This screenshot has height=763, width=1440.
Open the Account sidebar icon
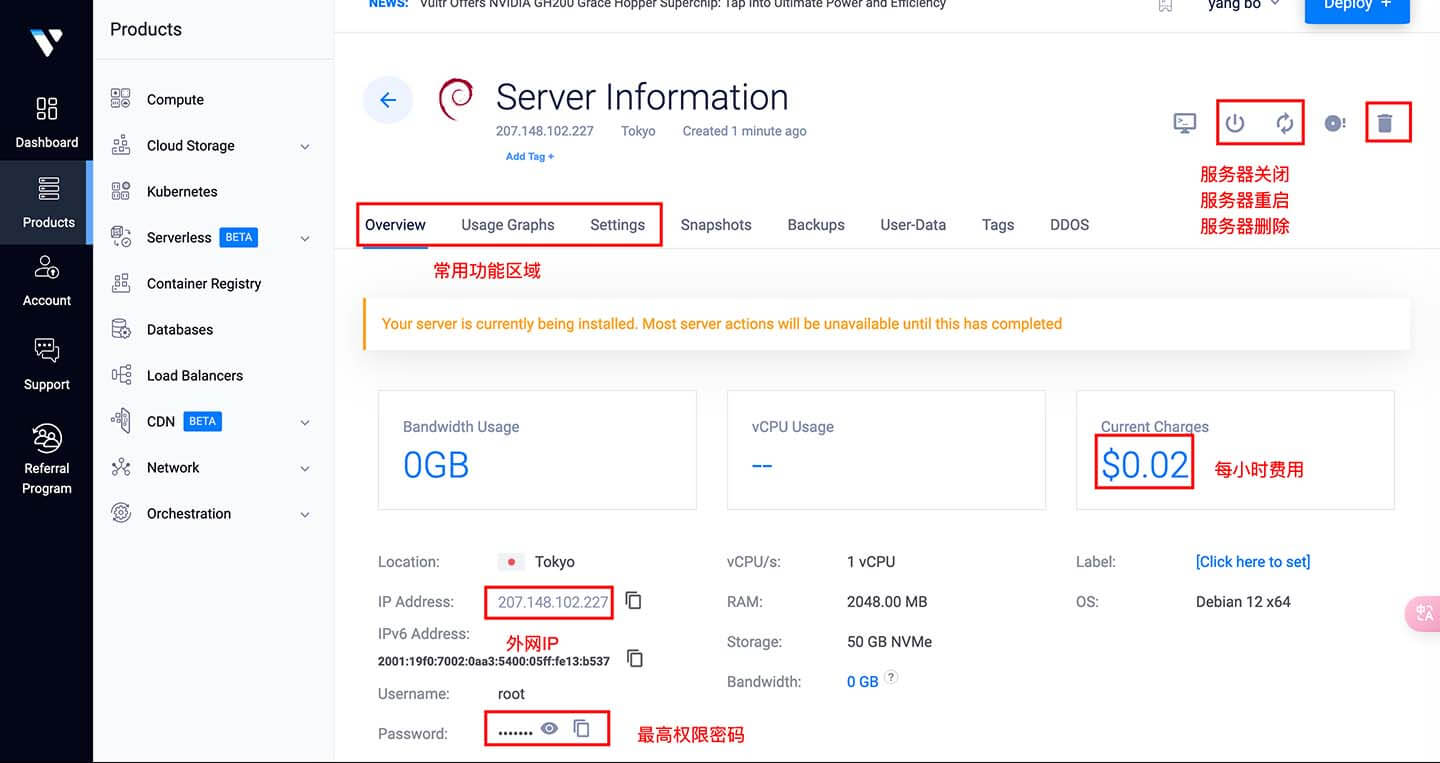47,267
